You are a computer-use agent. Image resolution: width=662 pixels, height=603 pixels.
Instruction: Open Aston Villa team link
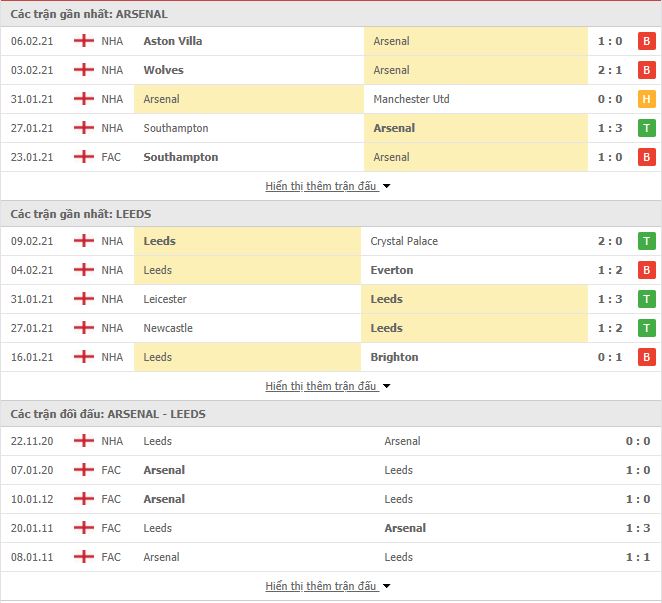click(x=173, y=41)
